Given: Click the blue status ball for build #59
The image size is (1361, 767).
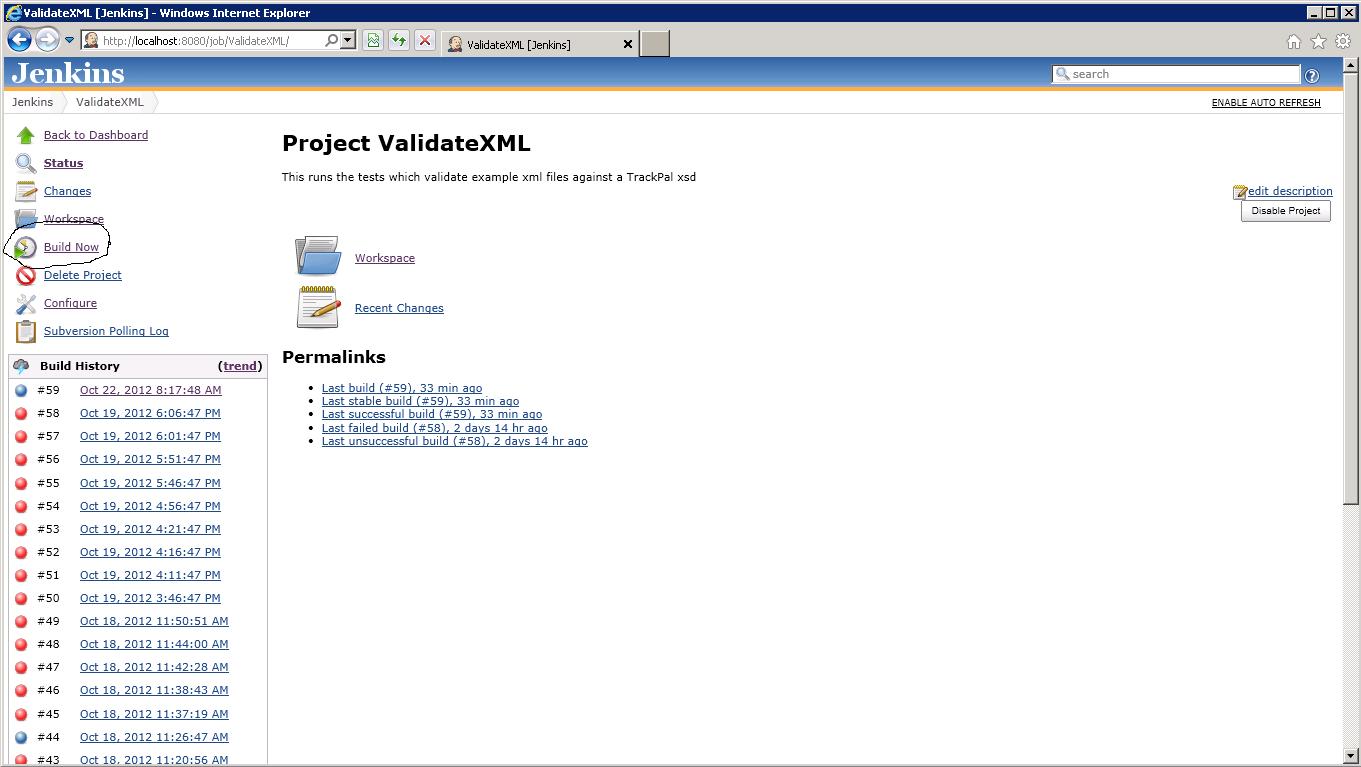Looking at the screenshot, I should (21, 390).
